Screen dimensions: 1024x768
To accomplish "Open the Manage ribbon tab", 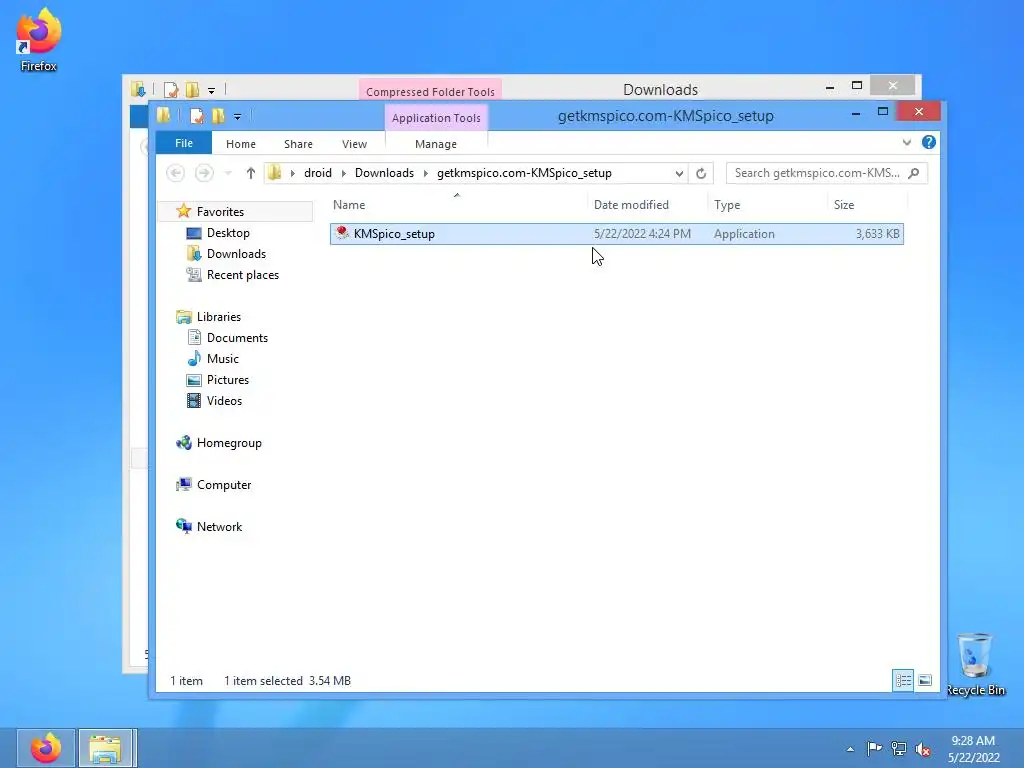I will [436, 144].
